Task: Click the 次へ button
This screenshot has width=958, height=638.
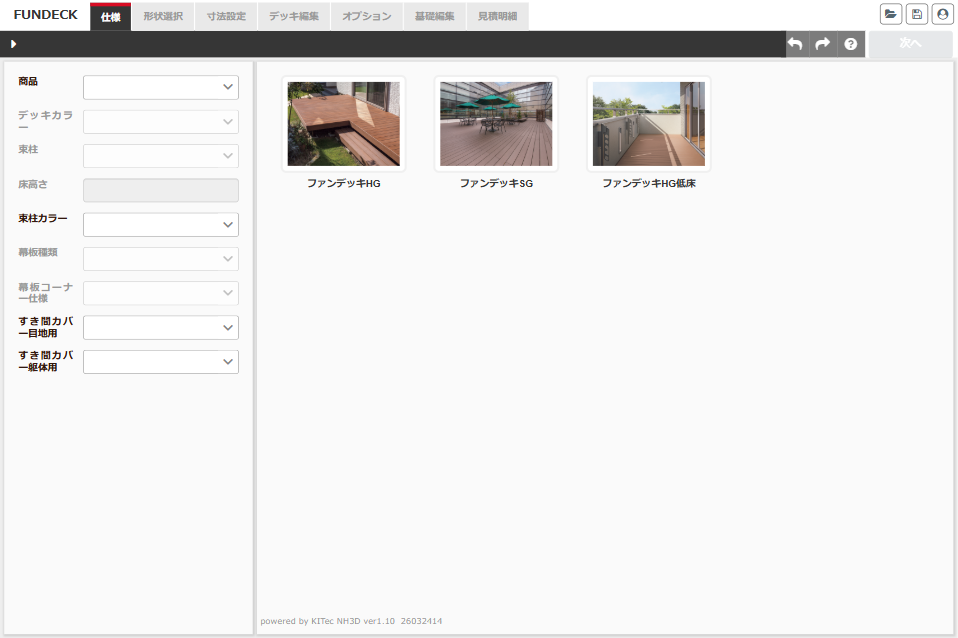Action: (x=910, y=44)
